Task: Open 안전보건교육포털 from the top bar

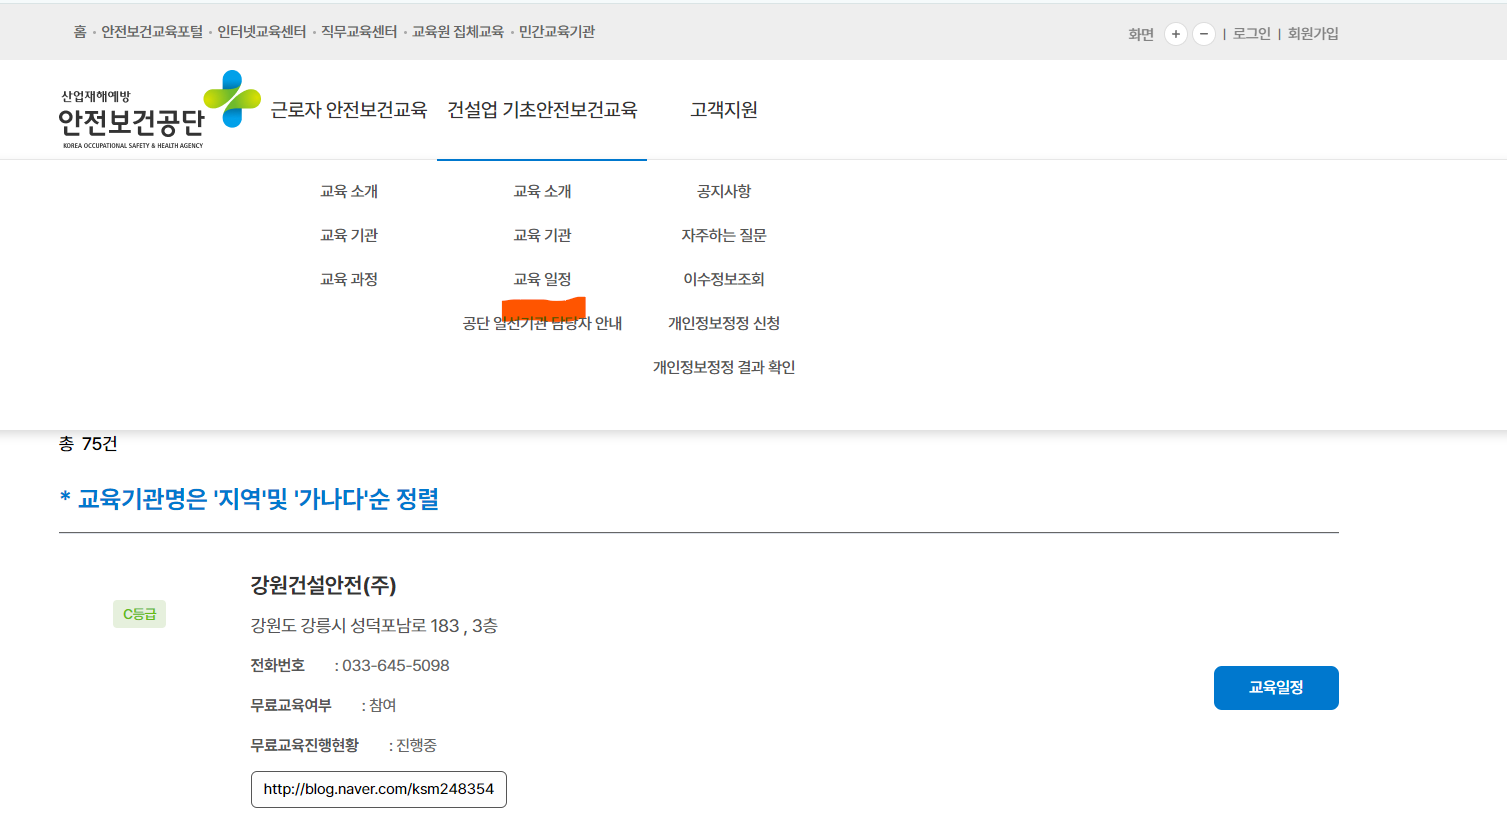Action: (x=151, y=31)
